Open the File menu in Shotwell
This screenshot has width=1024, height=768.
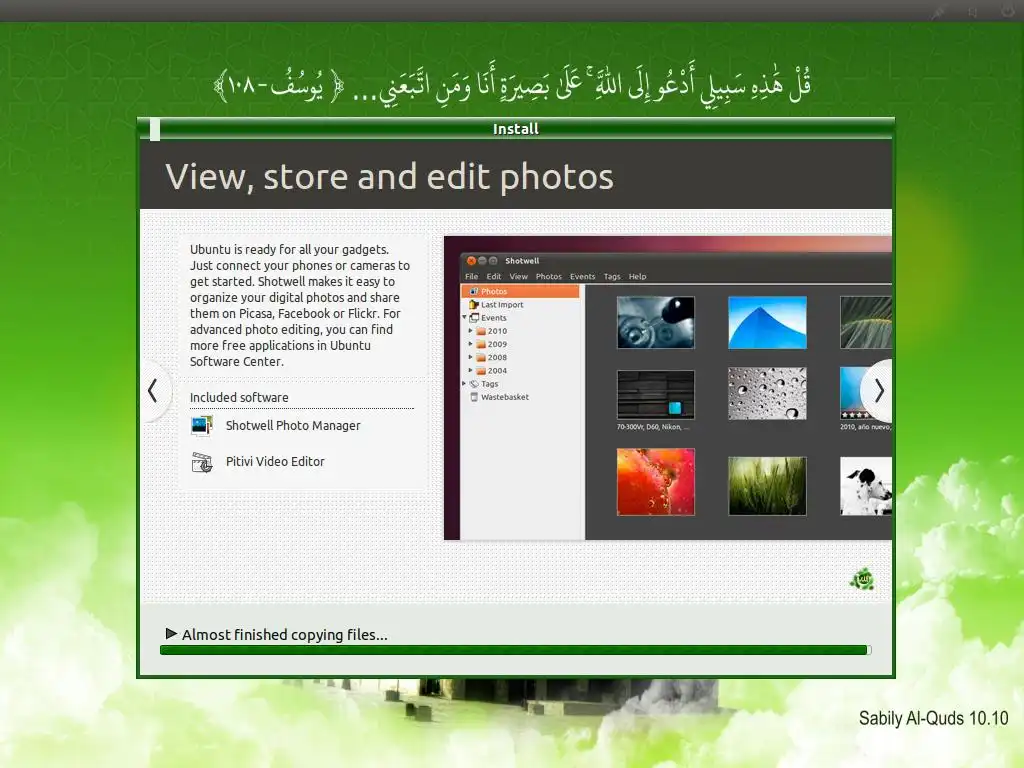pyautogui.click(x=472, y=276)
